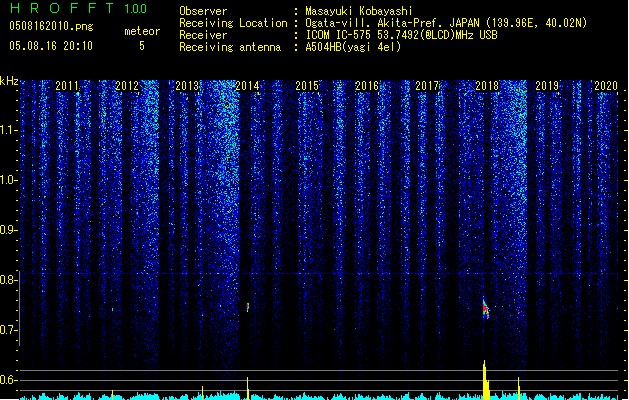The height and width of the screenshot is (400, 629).
Task: Click the tallest yellow intensity spike near 2018
Action: 486,380
